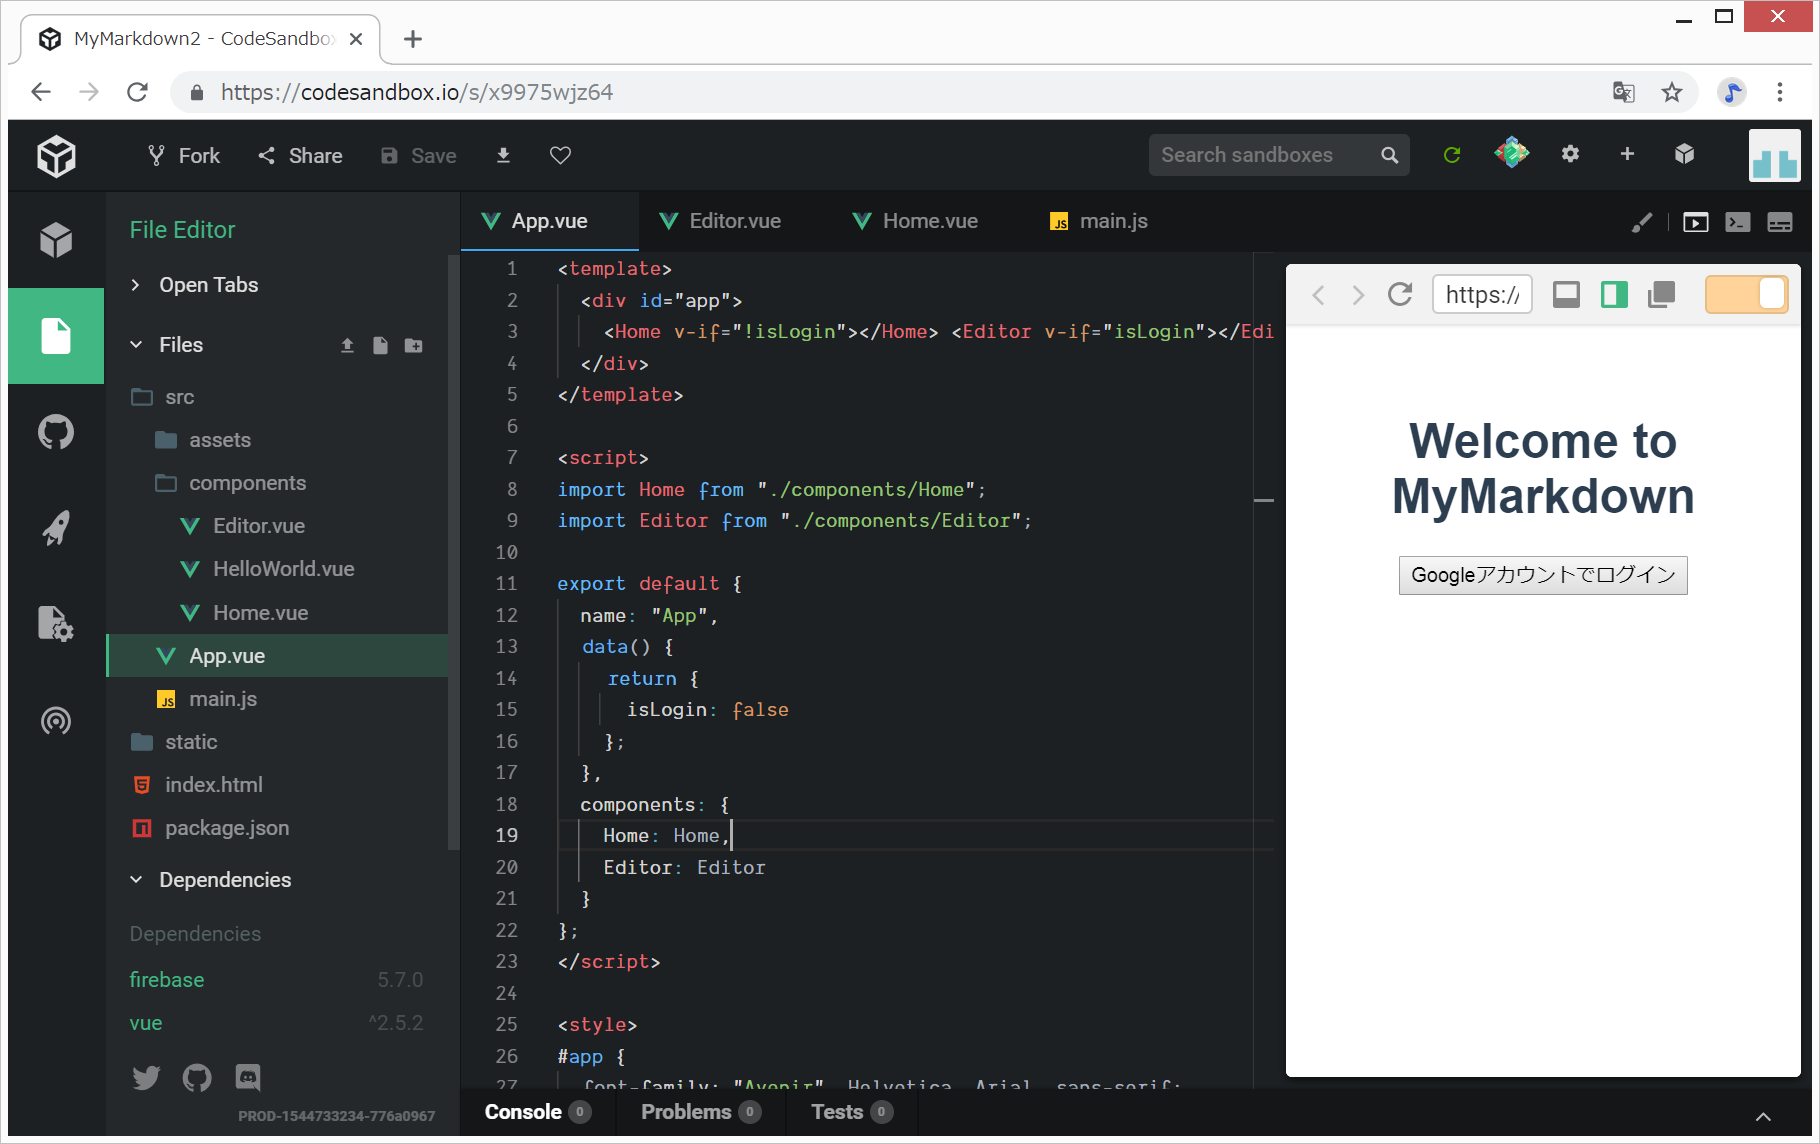Open the GitHub panel in sidebar
This screenshot has width=1820, height=1144.
pyautogui.click(x=56, y=432)
